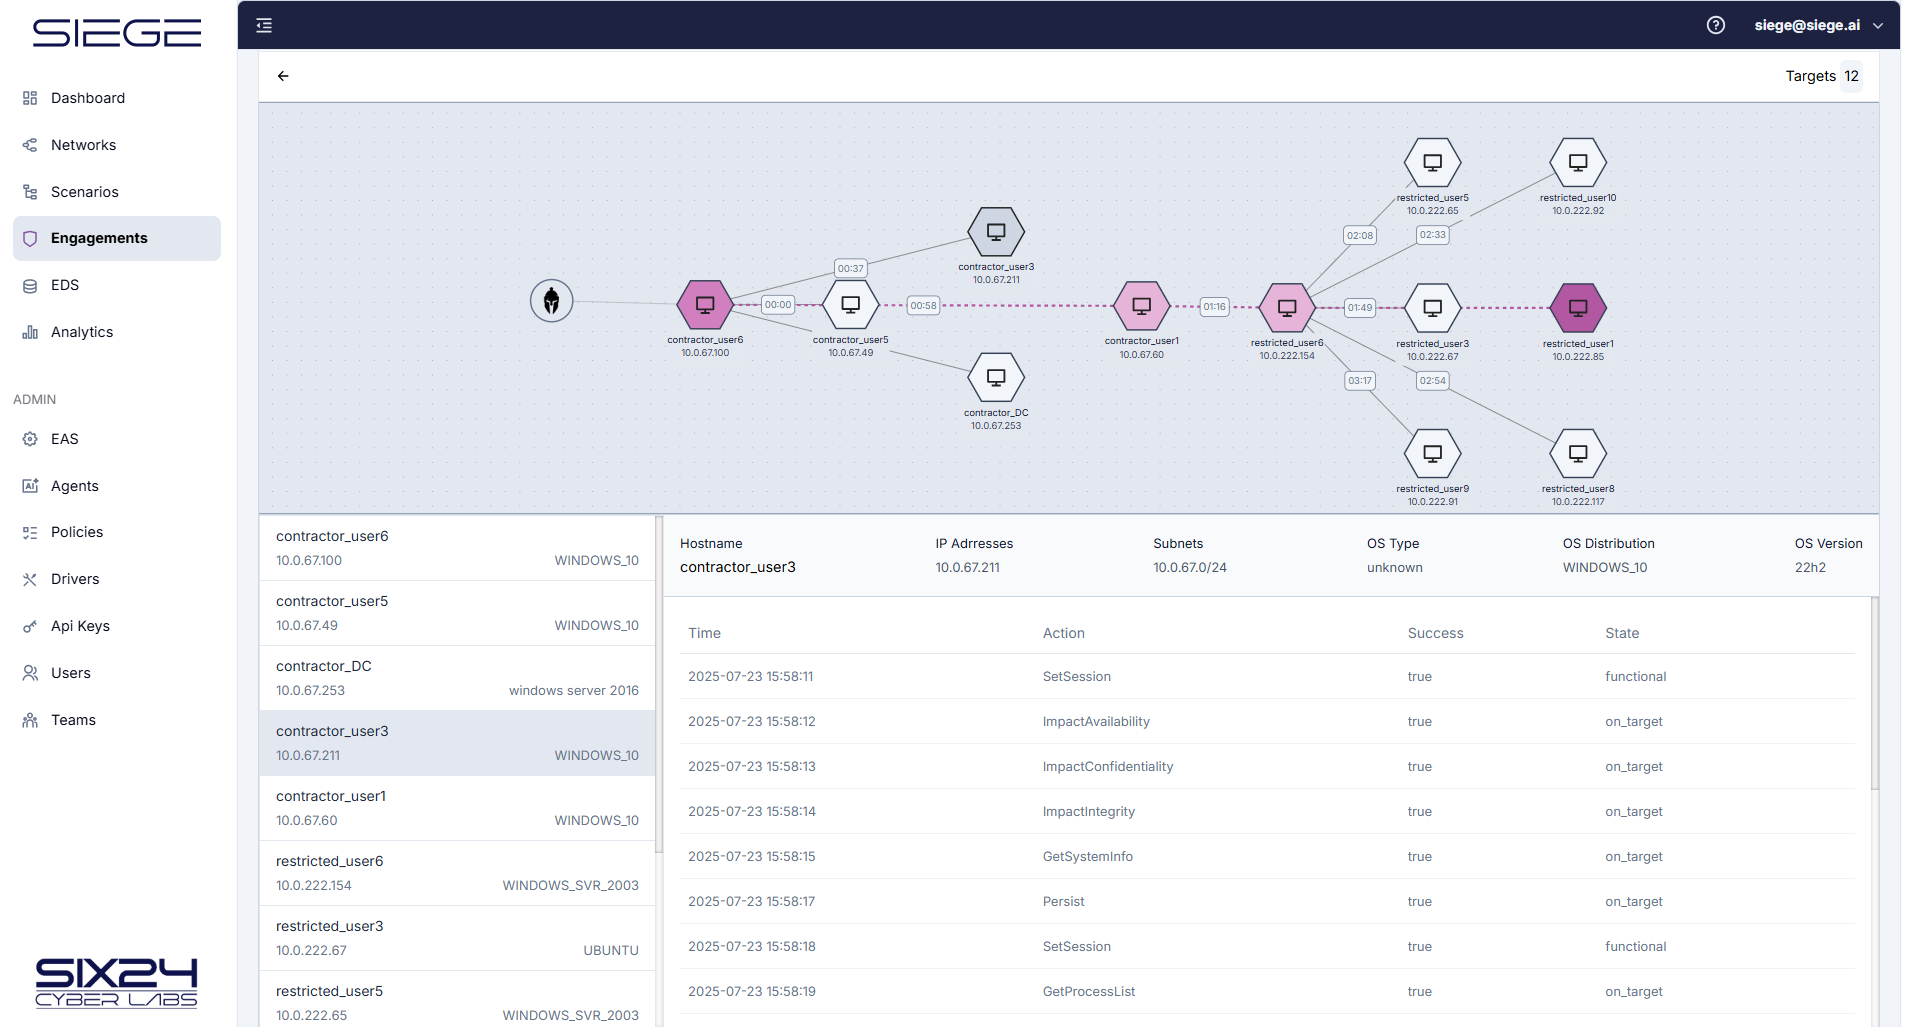The height and width of the screenshot is (1027, 1906).
Task: Open Agents using its badge icon
Action: click(29, 485)
